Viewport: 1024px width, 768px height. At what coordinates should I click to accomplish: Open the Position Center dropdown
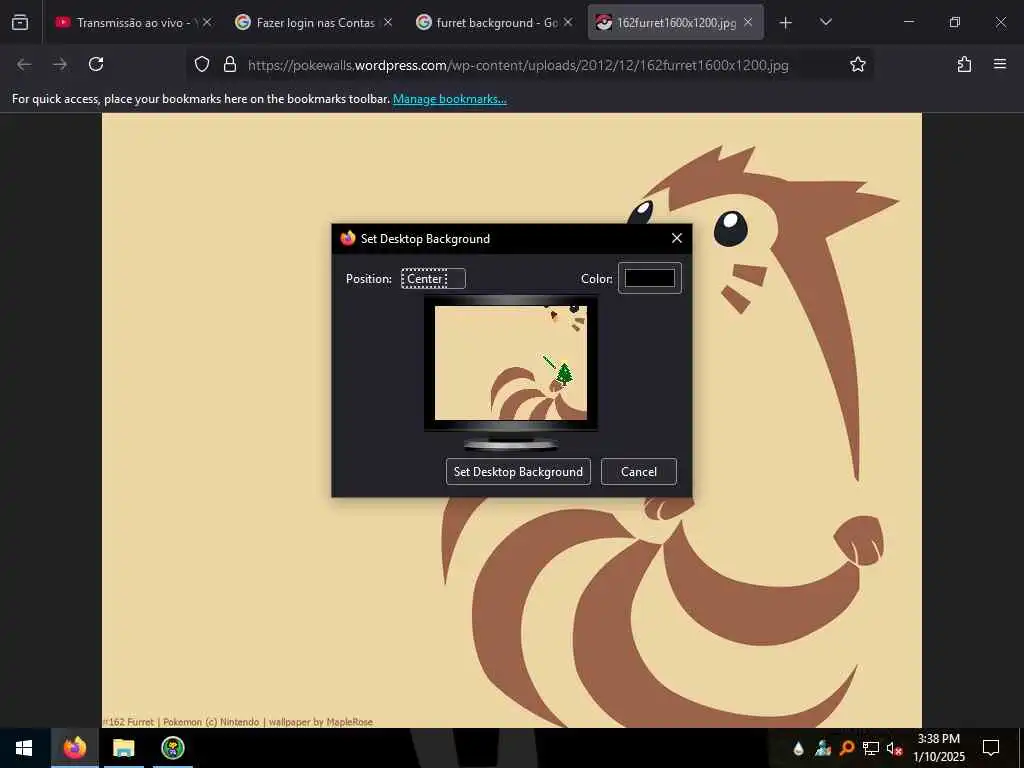(x=433, y=279)
